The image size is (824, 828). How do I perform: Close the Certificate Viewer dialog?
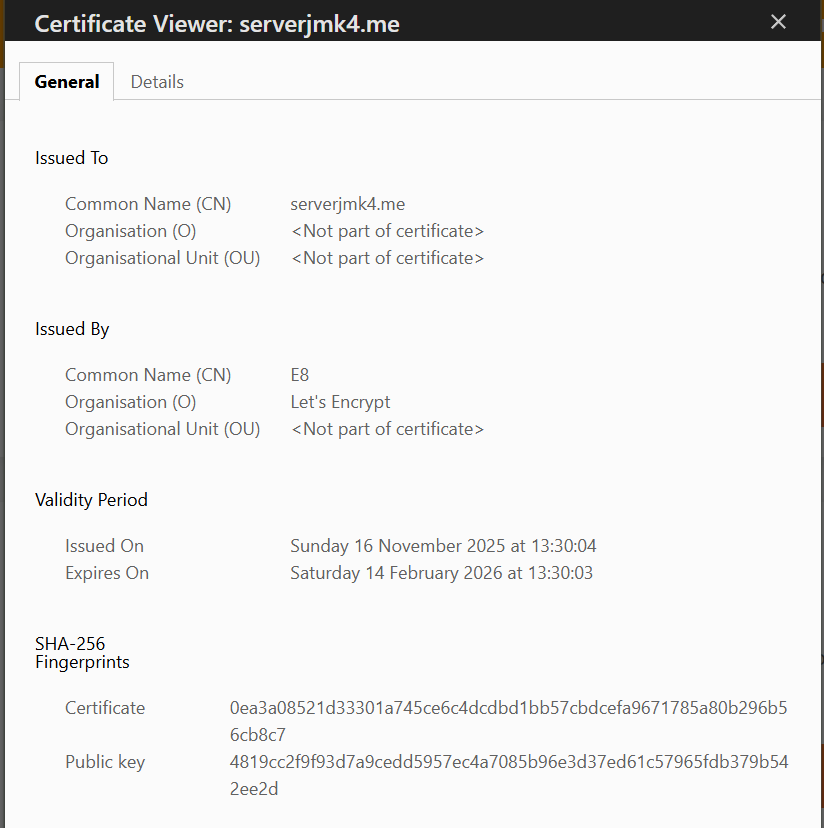pos(778,21)
